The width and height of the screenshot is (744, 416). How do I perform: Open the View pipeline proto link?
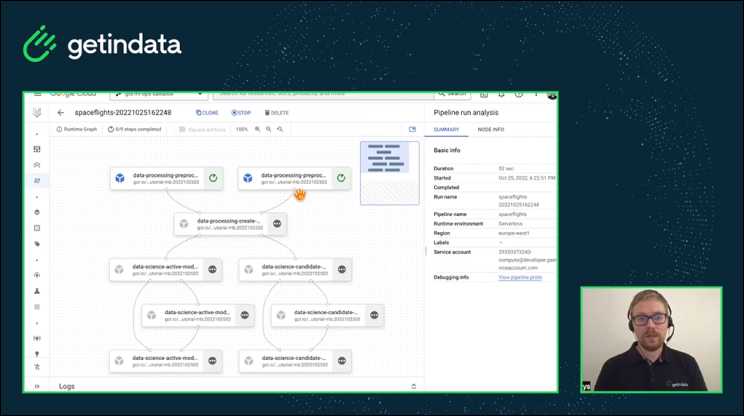pyautogui.click(x=520, y=277)
